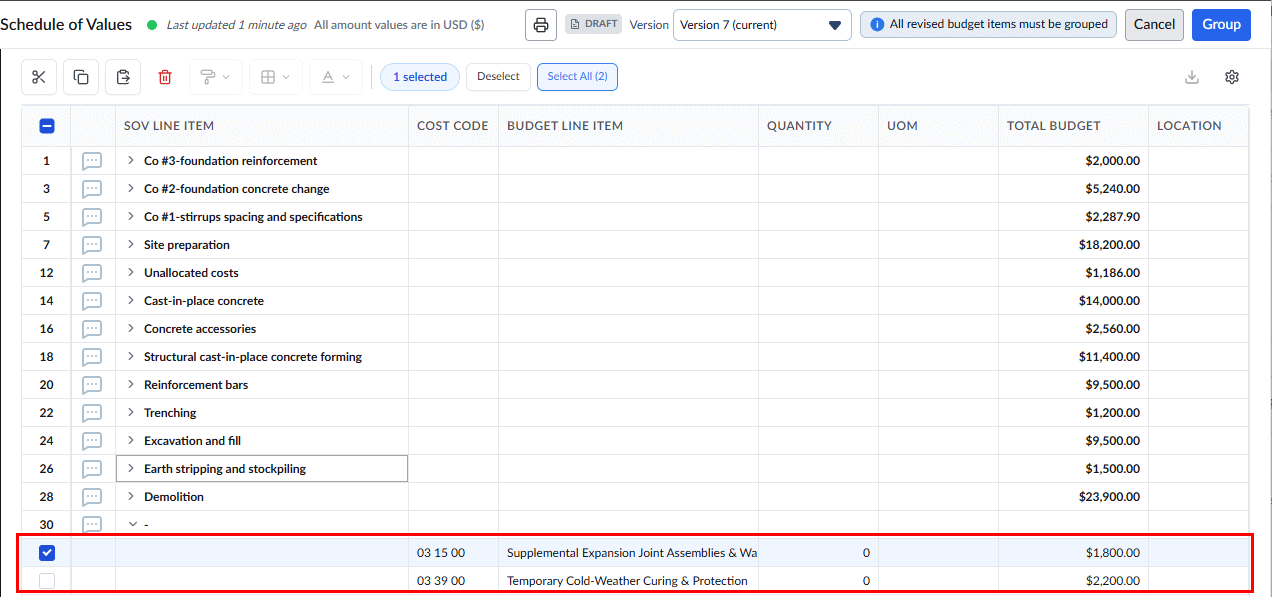Open the Version 7 (current) dropdown
Viewport: 1272px width, 597px height.
(x=762, y=25)
